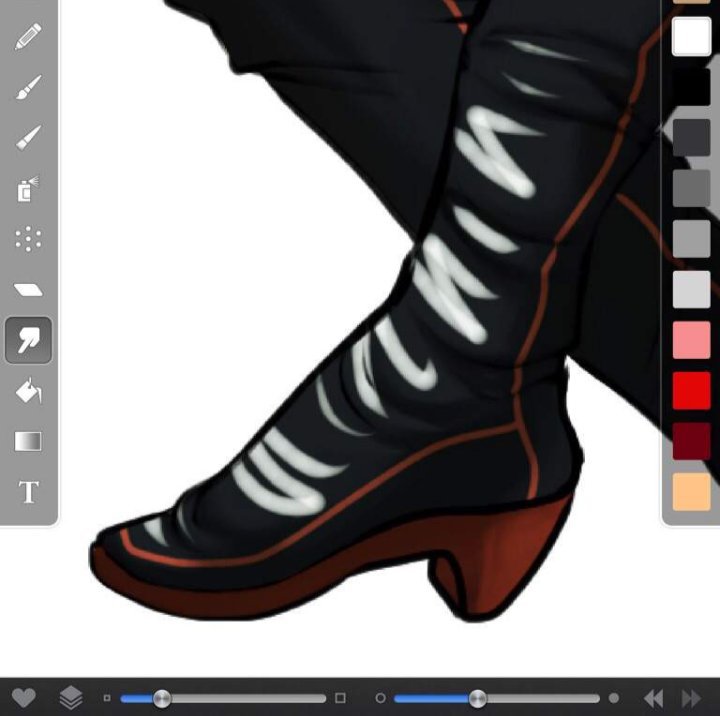Select the Paint bucket fill tool
The width and height of the screenshot is (720, 716).
tap(28, 391)
